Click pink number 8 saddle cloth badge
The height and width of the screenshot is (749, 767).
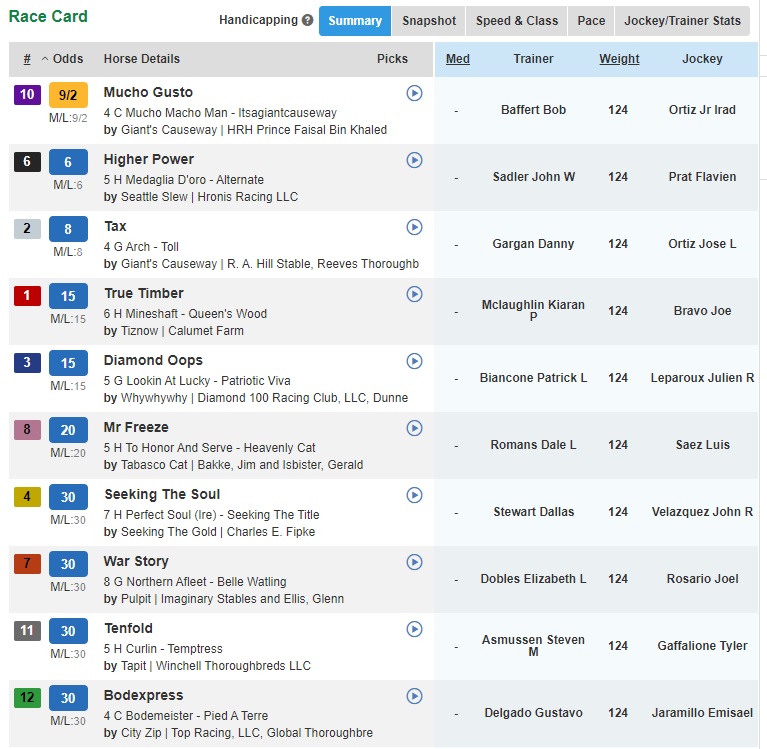tap(27, 430)
